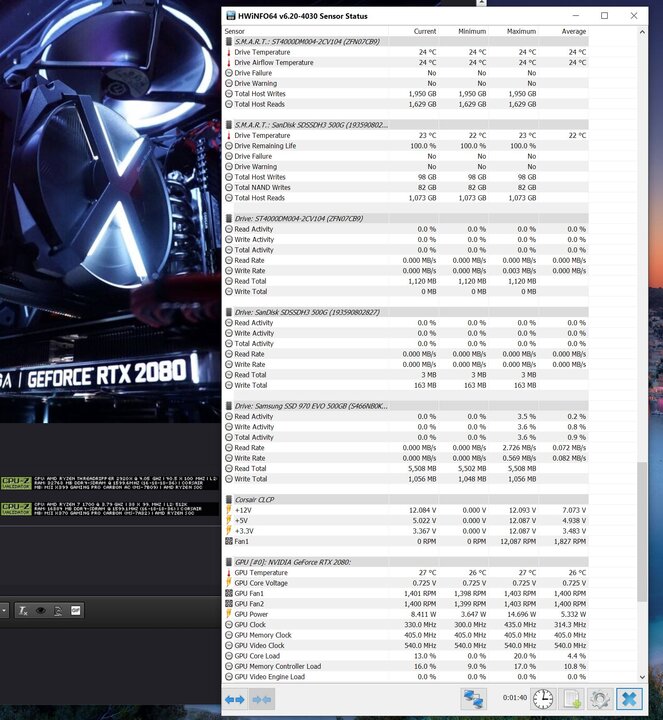Select the GPU Video Clock row

pyautogui.click(x=406, y=645)
